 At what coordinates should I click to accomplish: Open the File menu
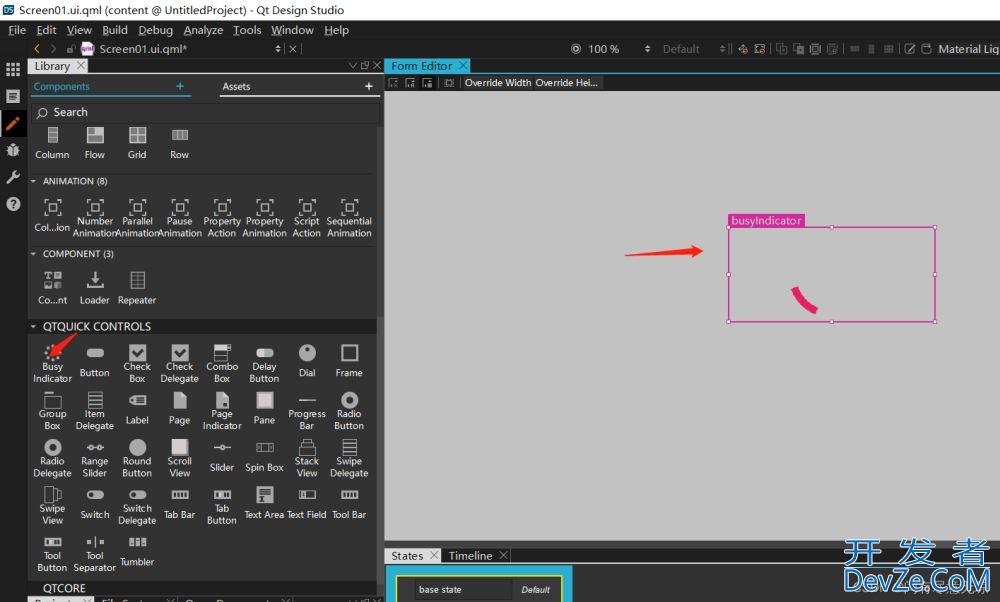[17, 30]
